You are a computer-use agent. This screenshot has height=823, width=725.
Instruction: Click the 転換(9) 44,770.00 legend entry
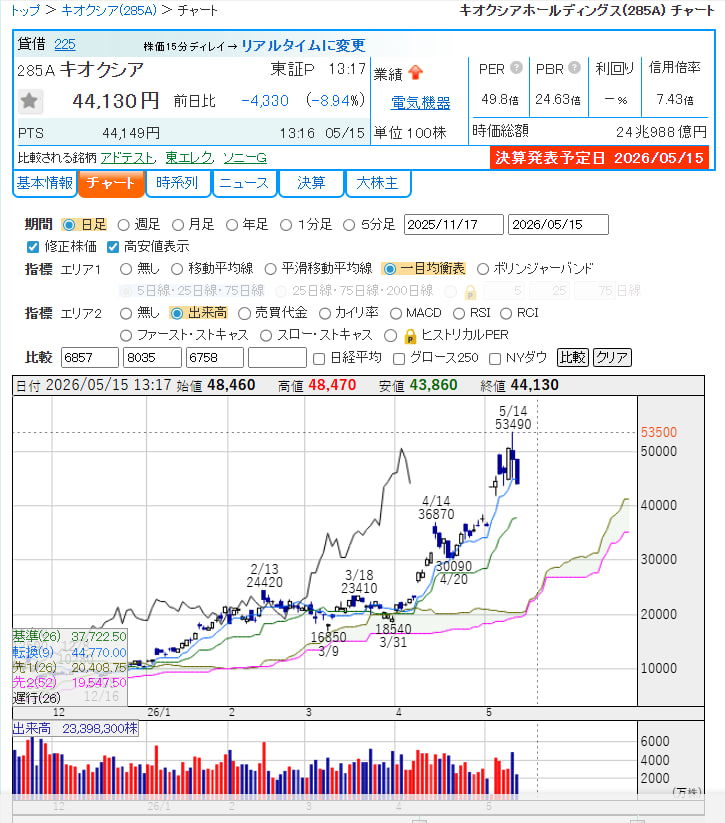[69, 652]
